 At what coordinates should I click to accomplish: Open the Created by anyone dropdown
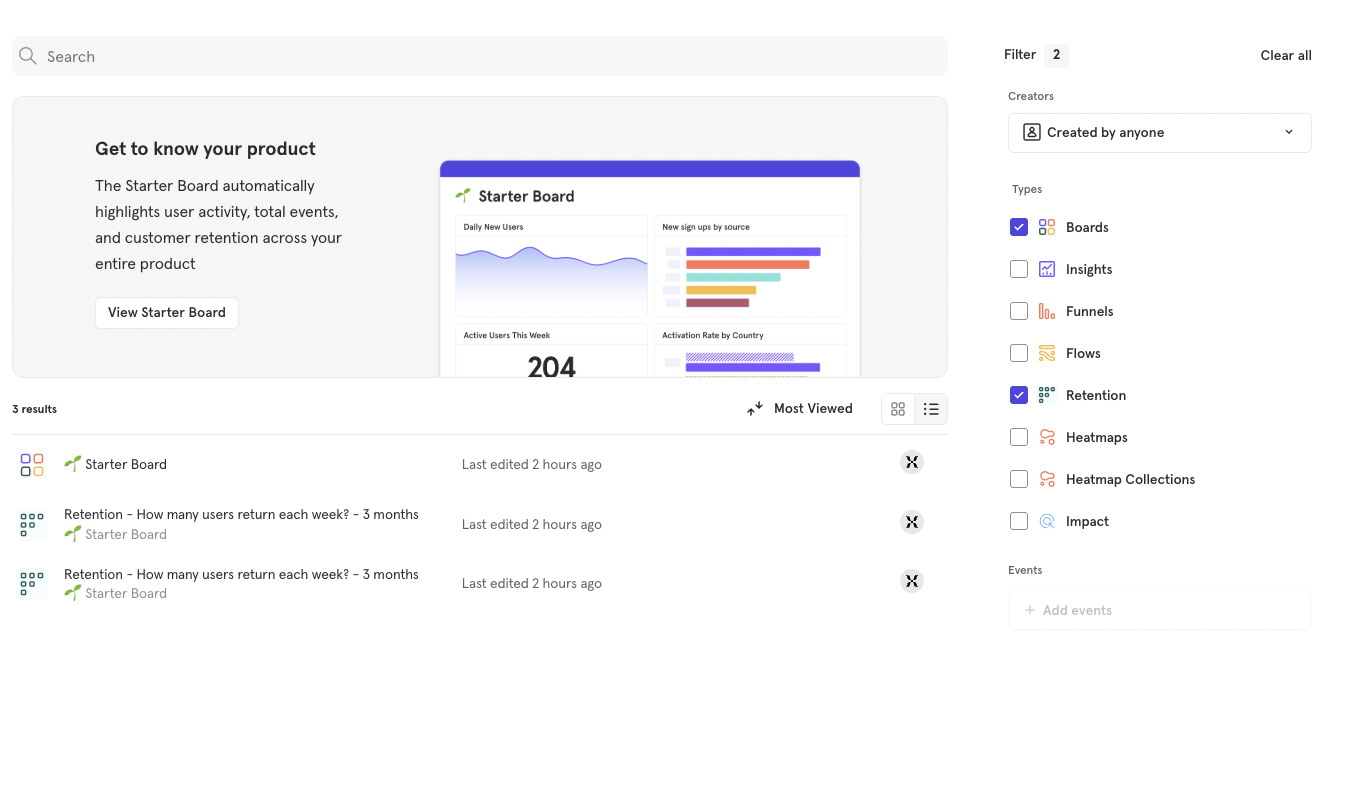(1159, 132)
